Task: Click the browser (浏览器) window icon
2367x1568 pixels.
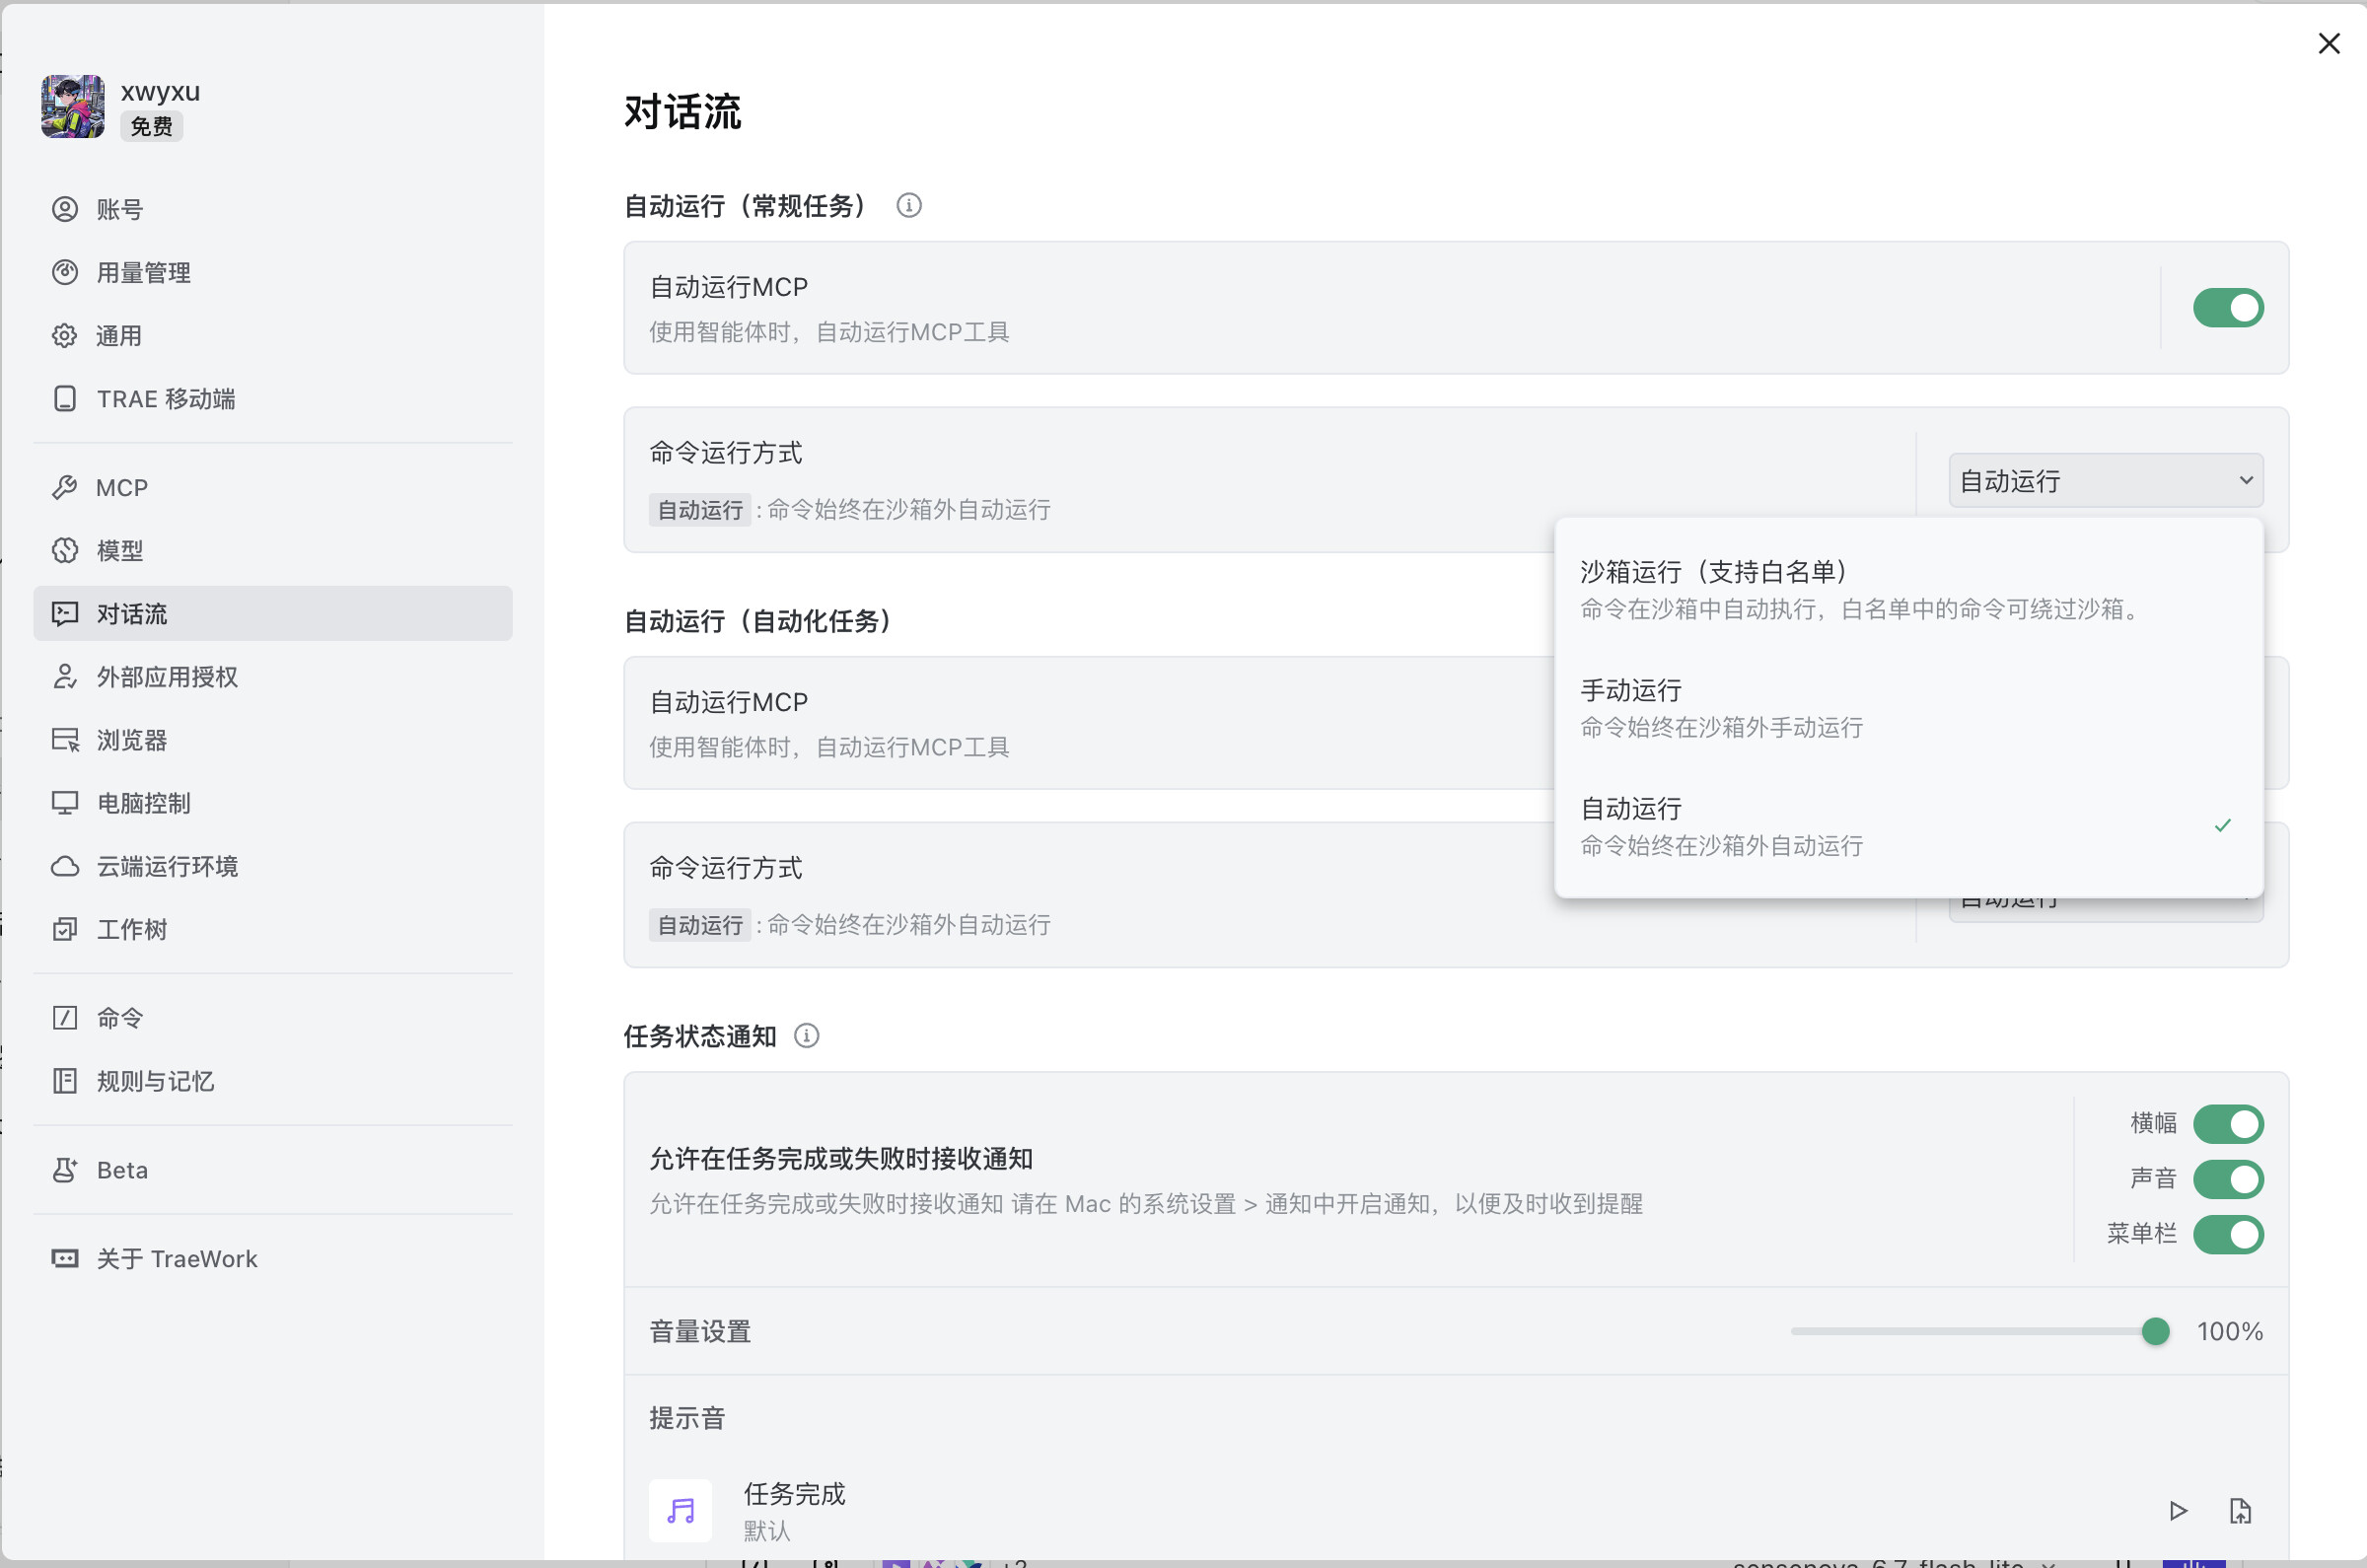Action: point(65,739)
